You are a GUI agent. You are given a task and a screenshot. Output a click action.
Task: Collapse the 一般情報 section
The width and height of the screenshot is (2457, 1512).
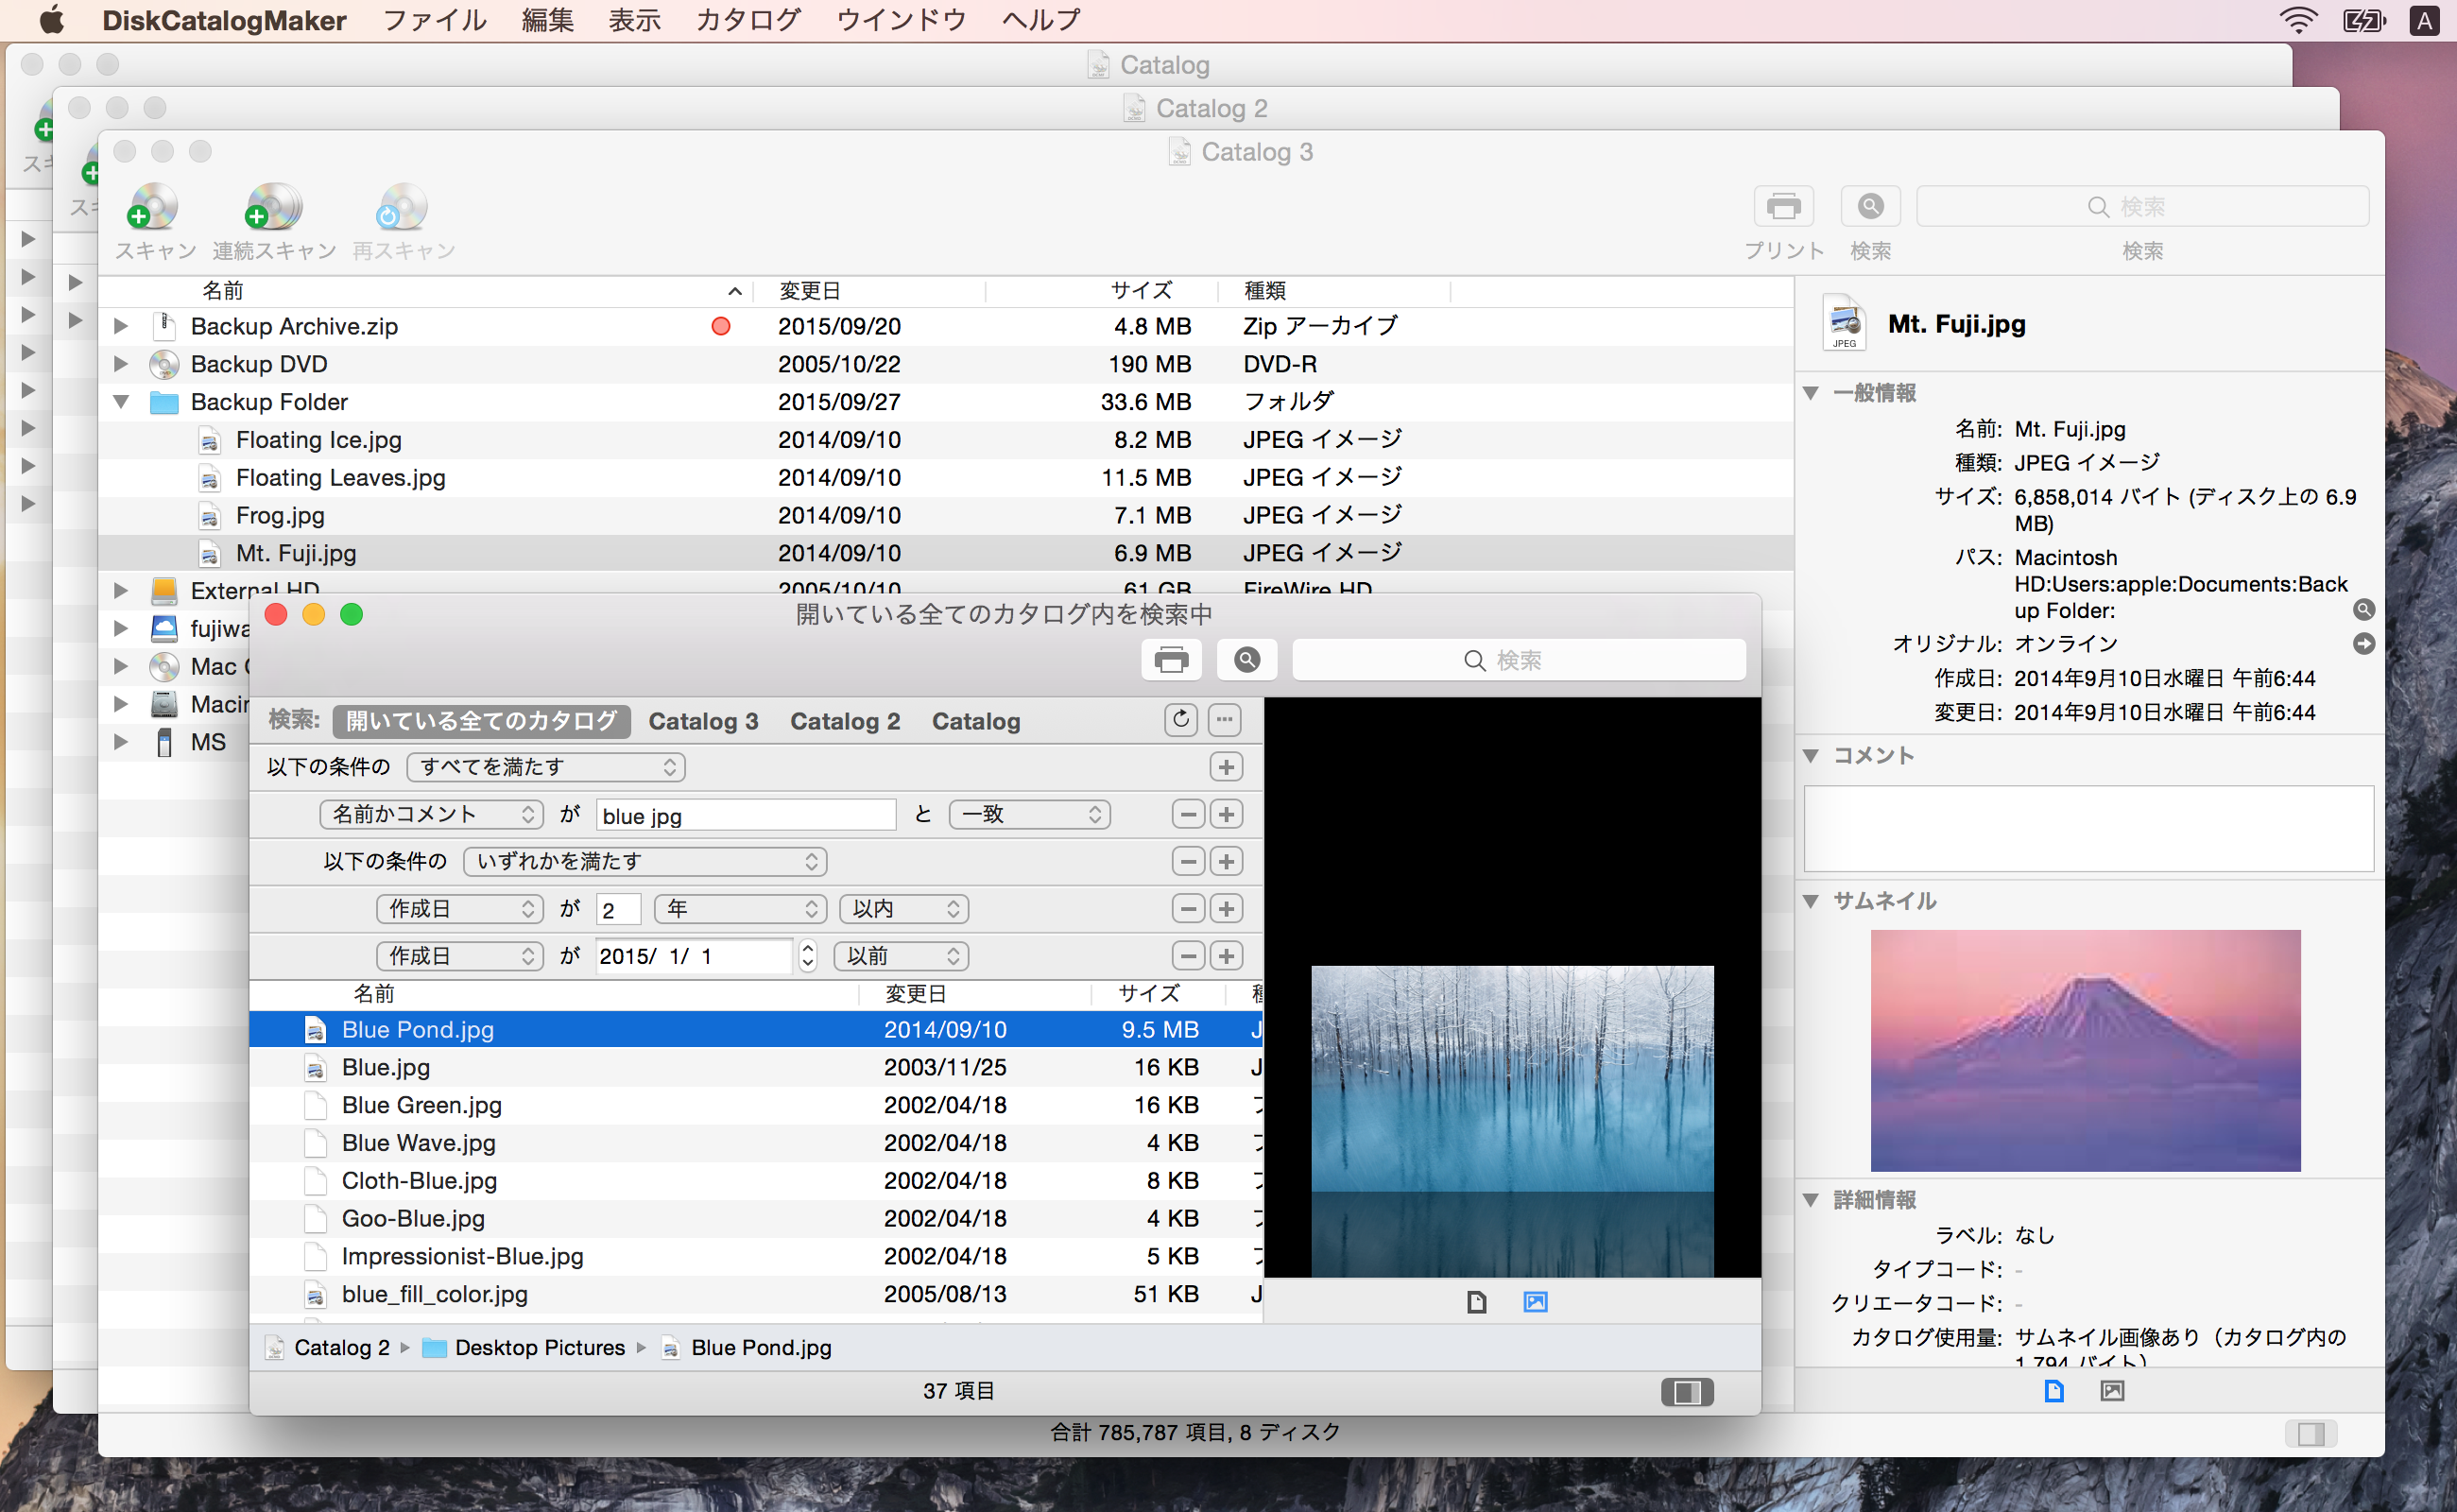point(1811,393)
